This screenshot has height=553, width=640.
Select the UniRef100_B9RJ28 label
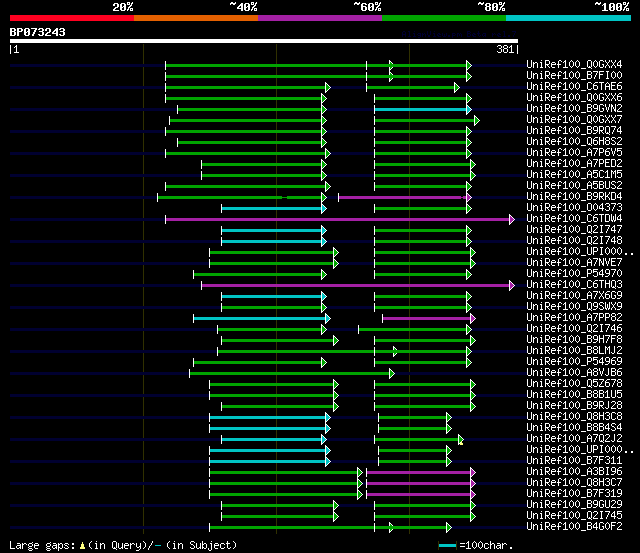[x=574, y=406]
